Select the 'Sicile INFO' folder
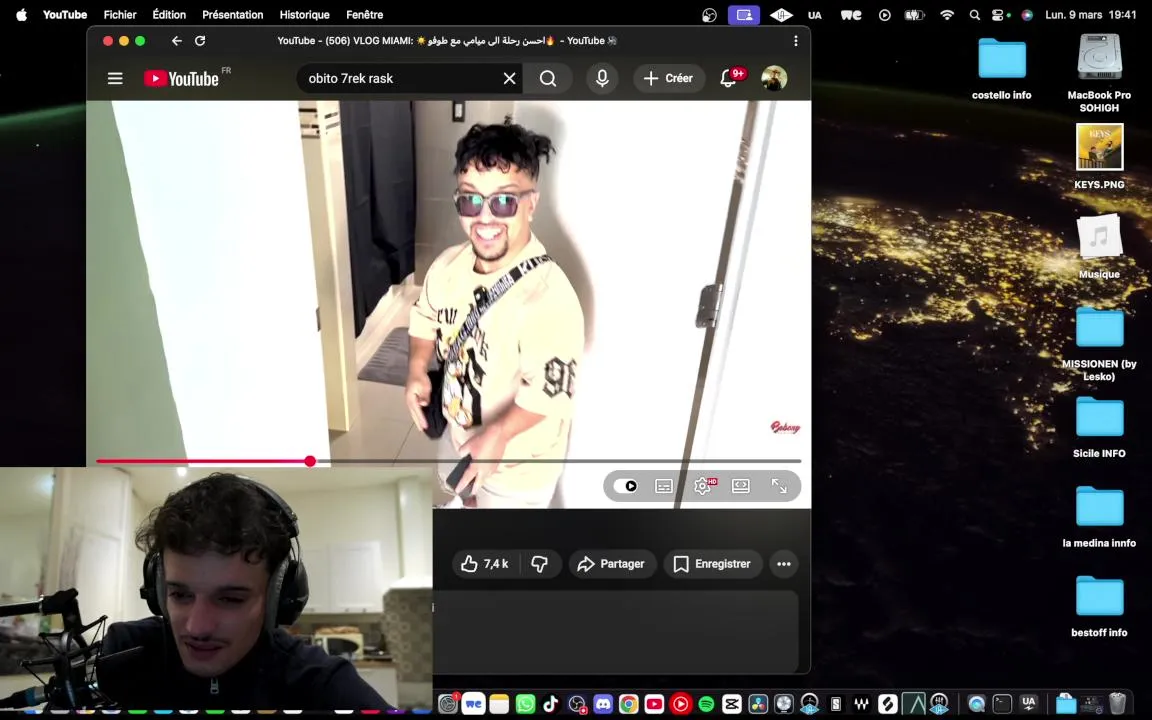Screen dimensions: 1152x720 1099,427
